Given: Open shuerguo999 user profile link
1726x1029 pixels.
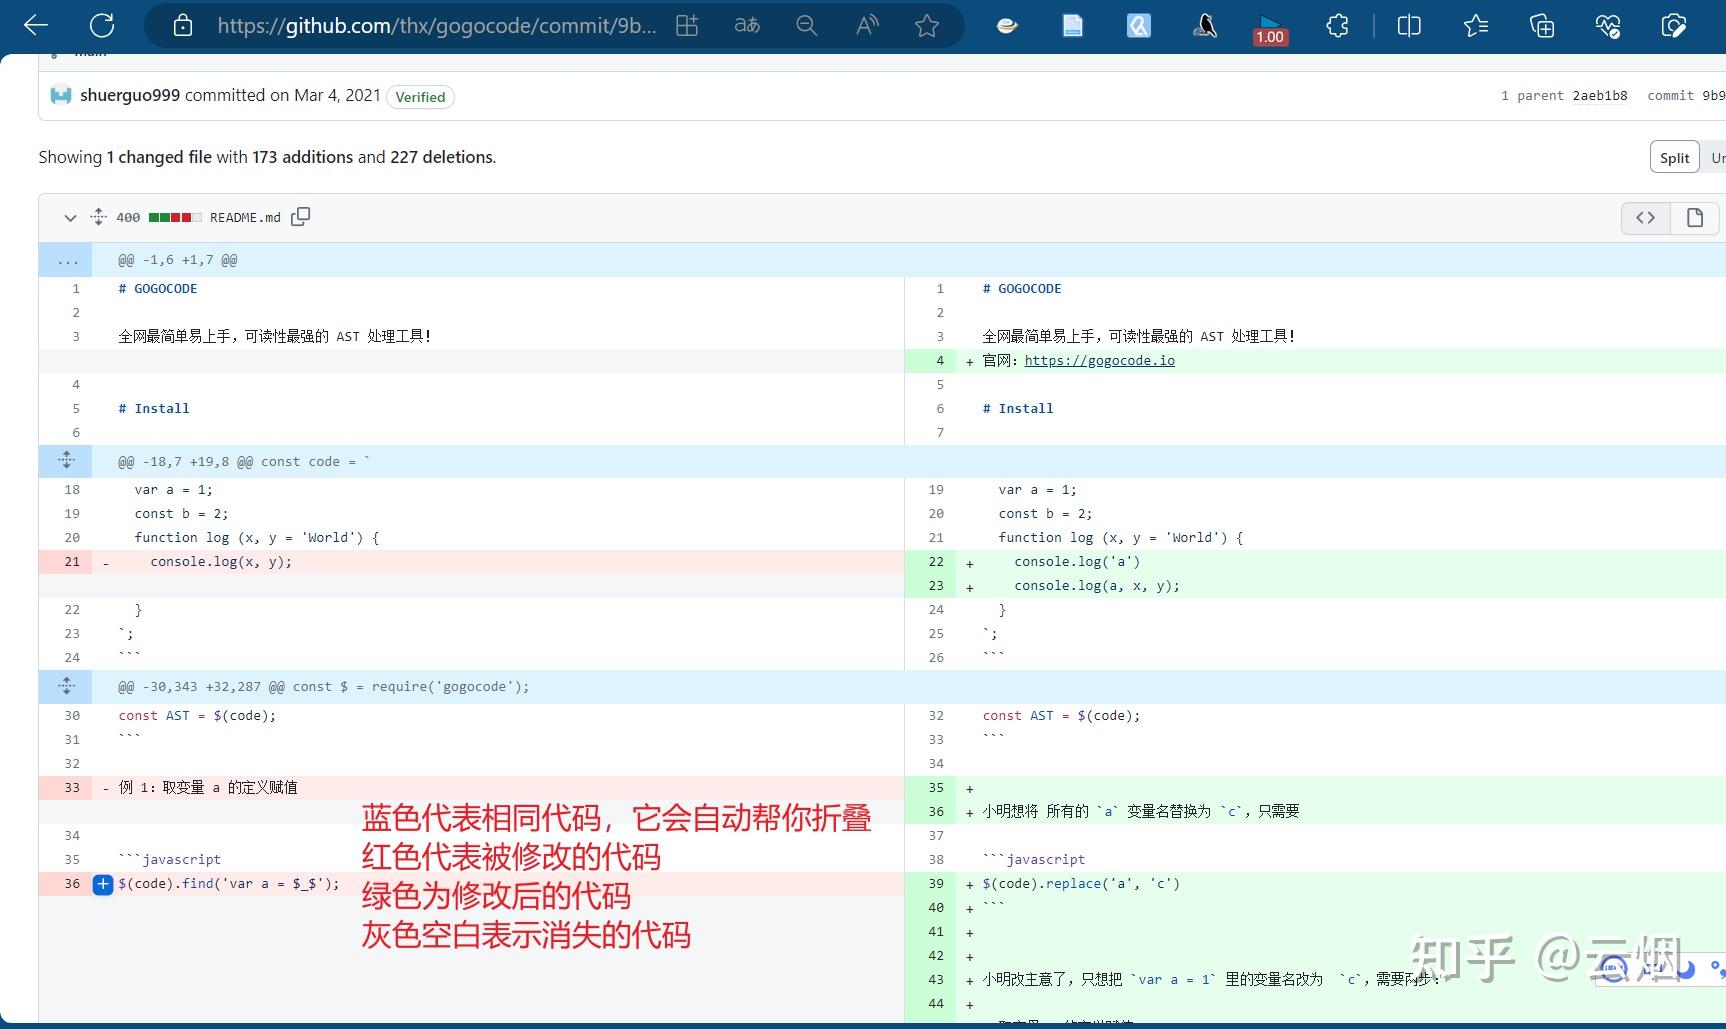Looking at the screenshot, I should 130,95.
